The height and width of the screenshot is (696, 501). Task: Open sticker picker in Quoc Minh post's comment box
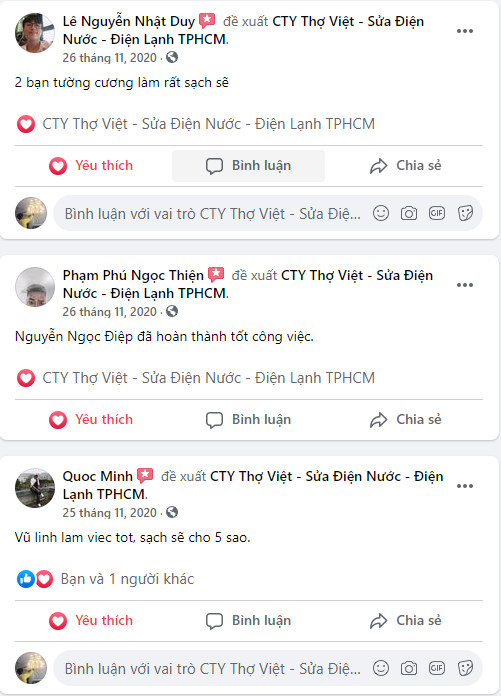tap(465, 668)
